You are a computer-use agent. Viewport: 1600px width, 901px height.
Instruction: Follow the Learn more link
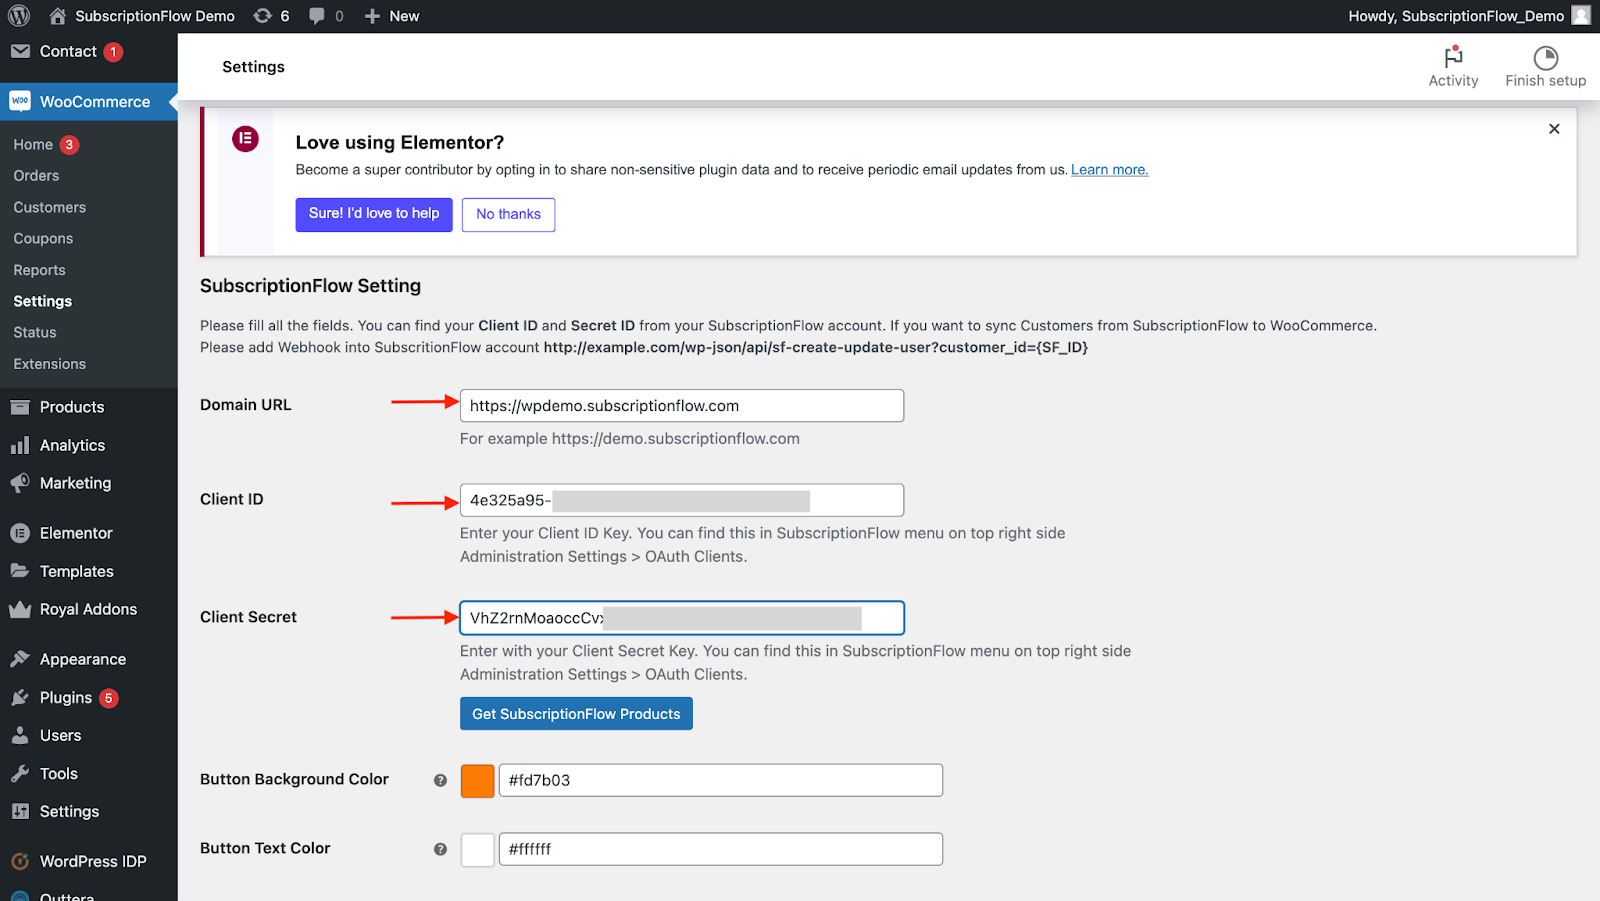pos(1110,170)
